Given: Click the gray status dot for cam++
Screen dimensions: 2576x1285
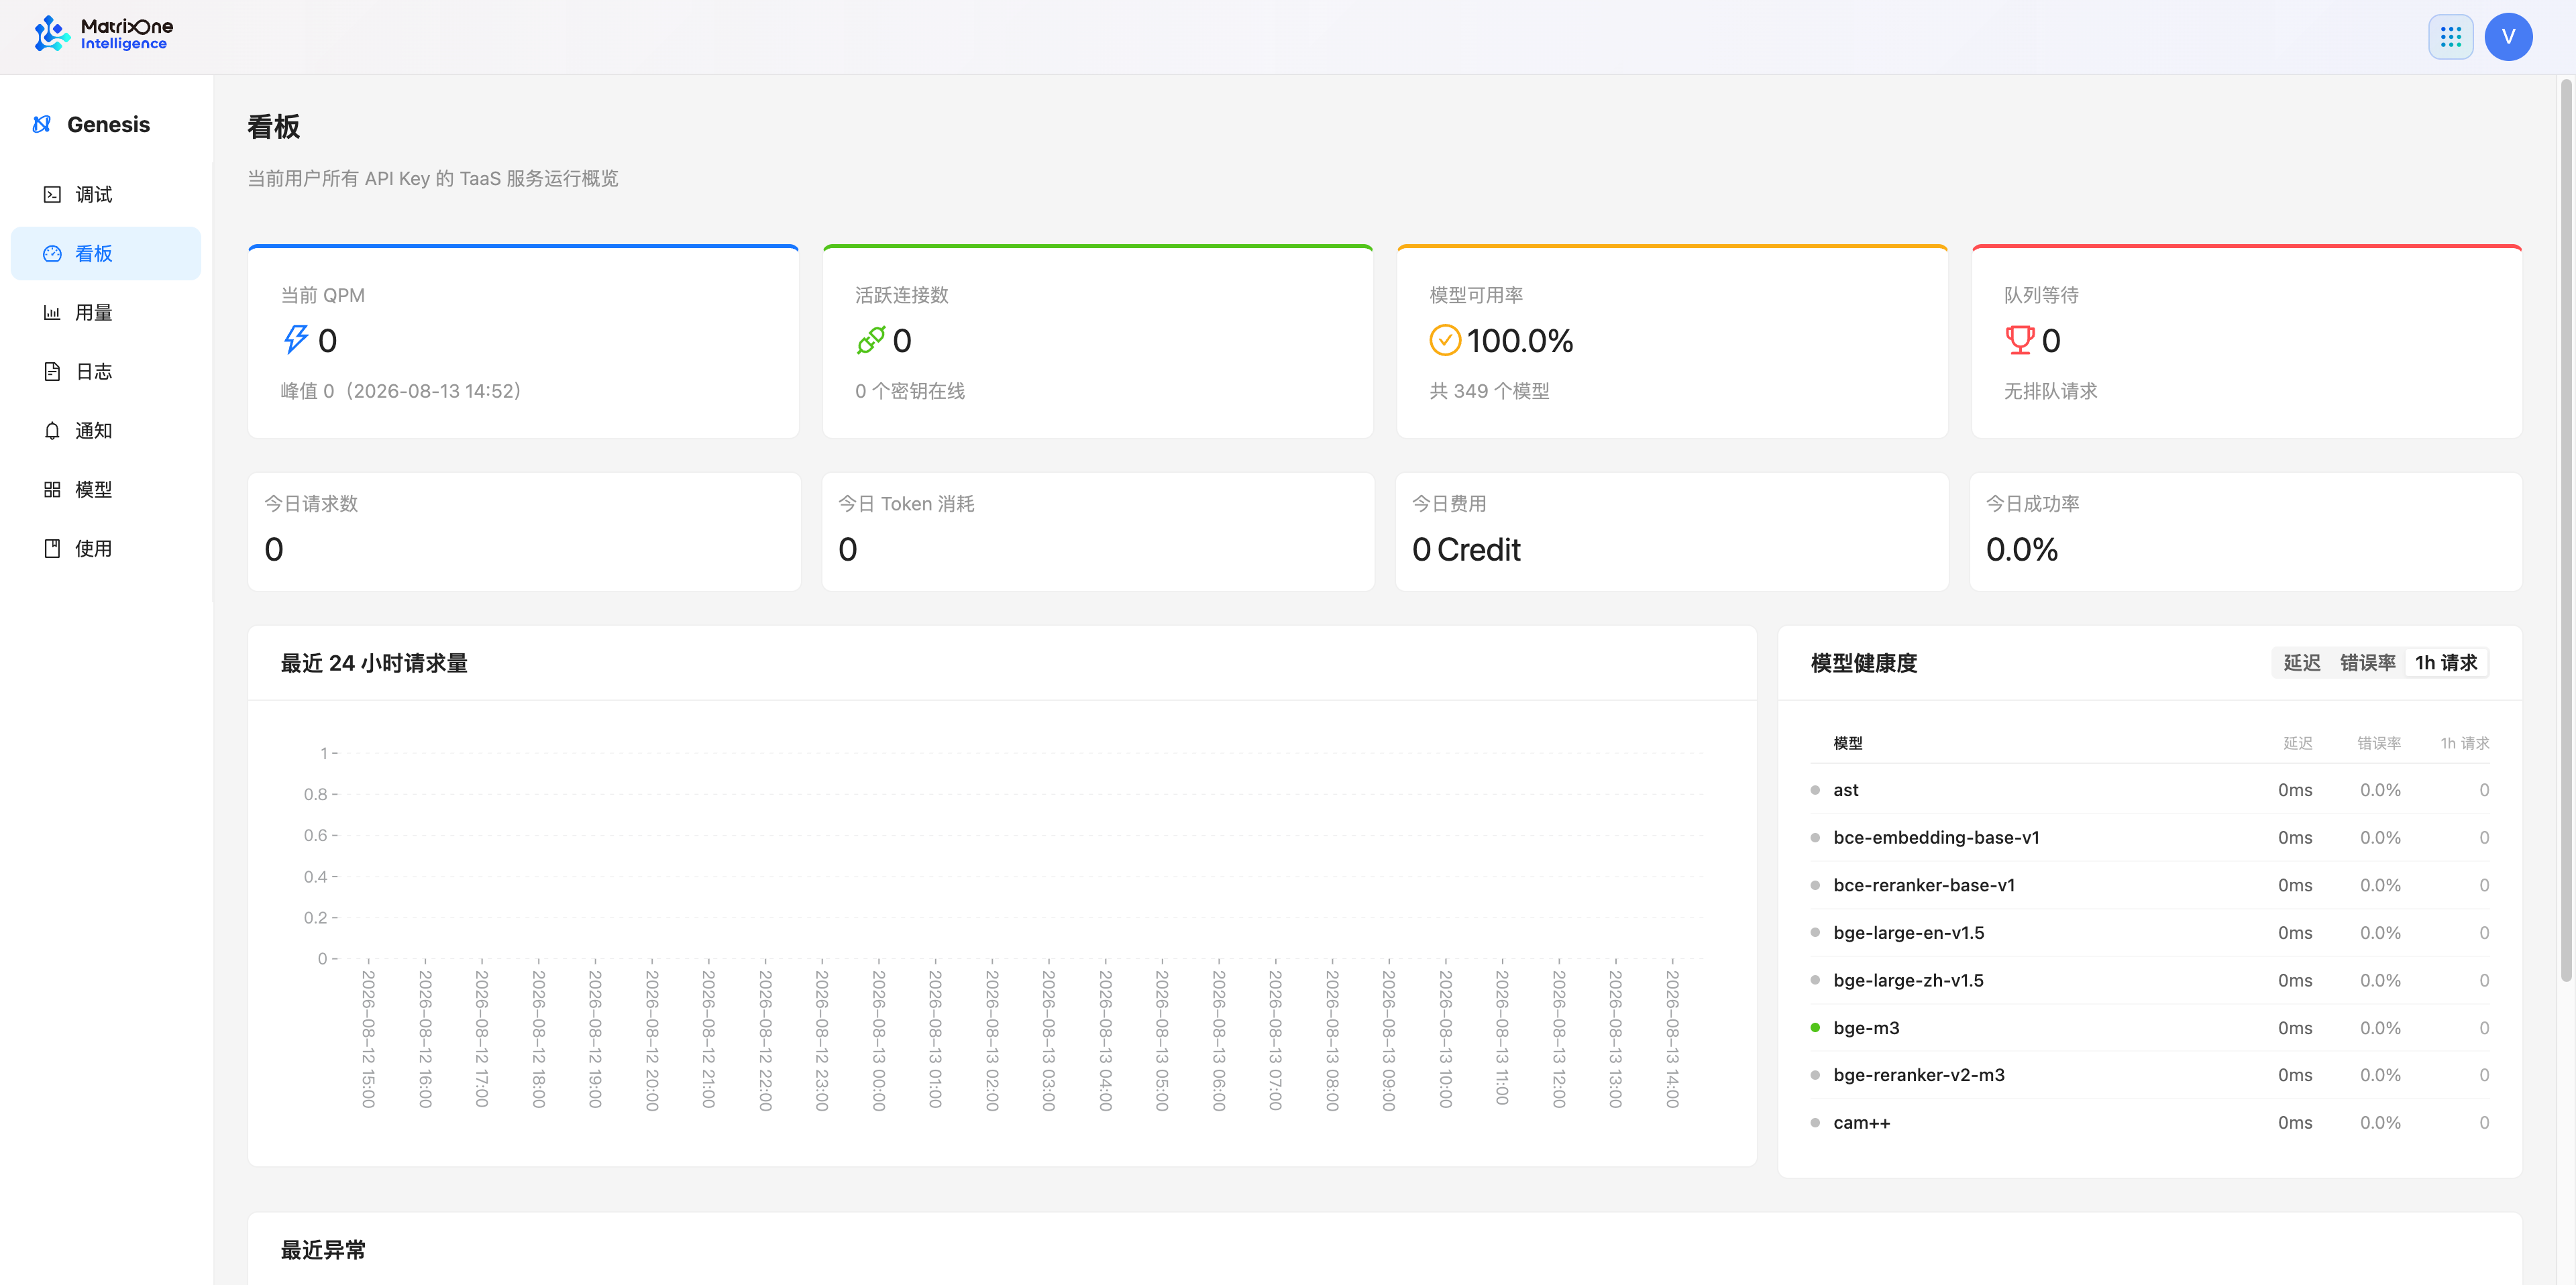Looking at the screenshot, I should pos(1815,1123).
